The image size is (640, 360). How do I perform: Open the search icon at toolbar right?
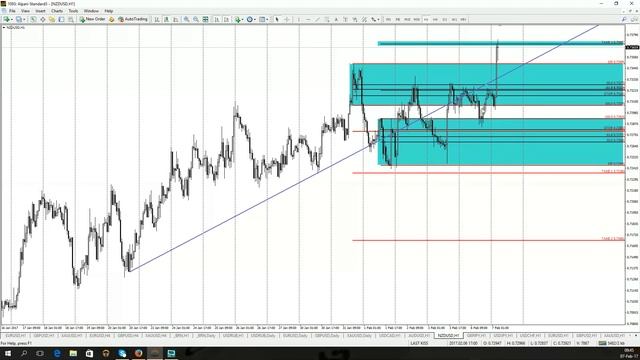coord(624,19)
